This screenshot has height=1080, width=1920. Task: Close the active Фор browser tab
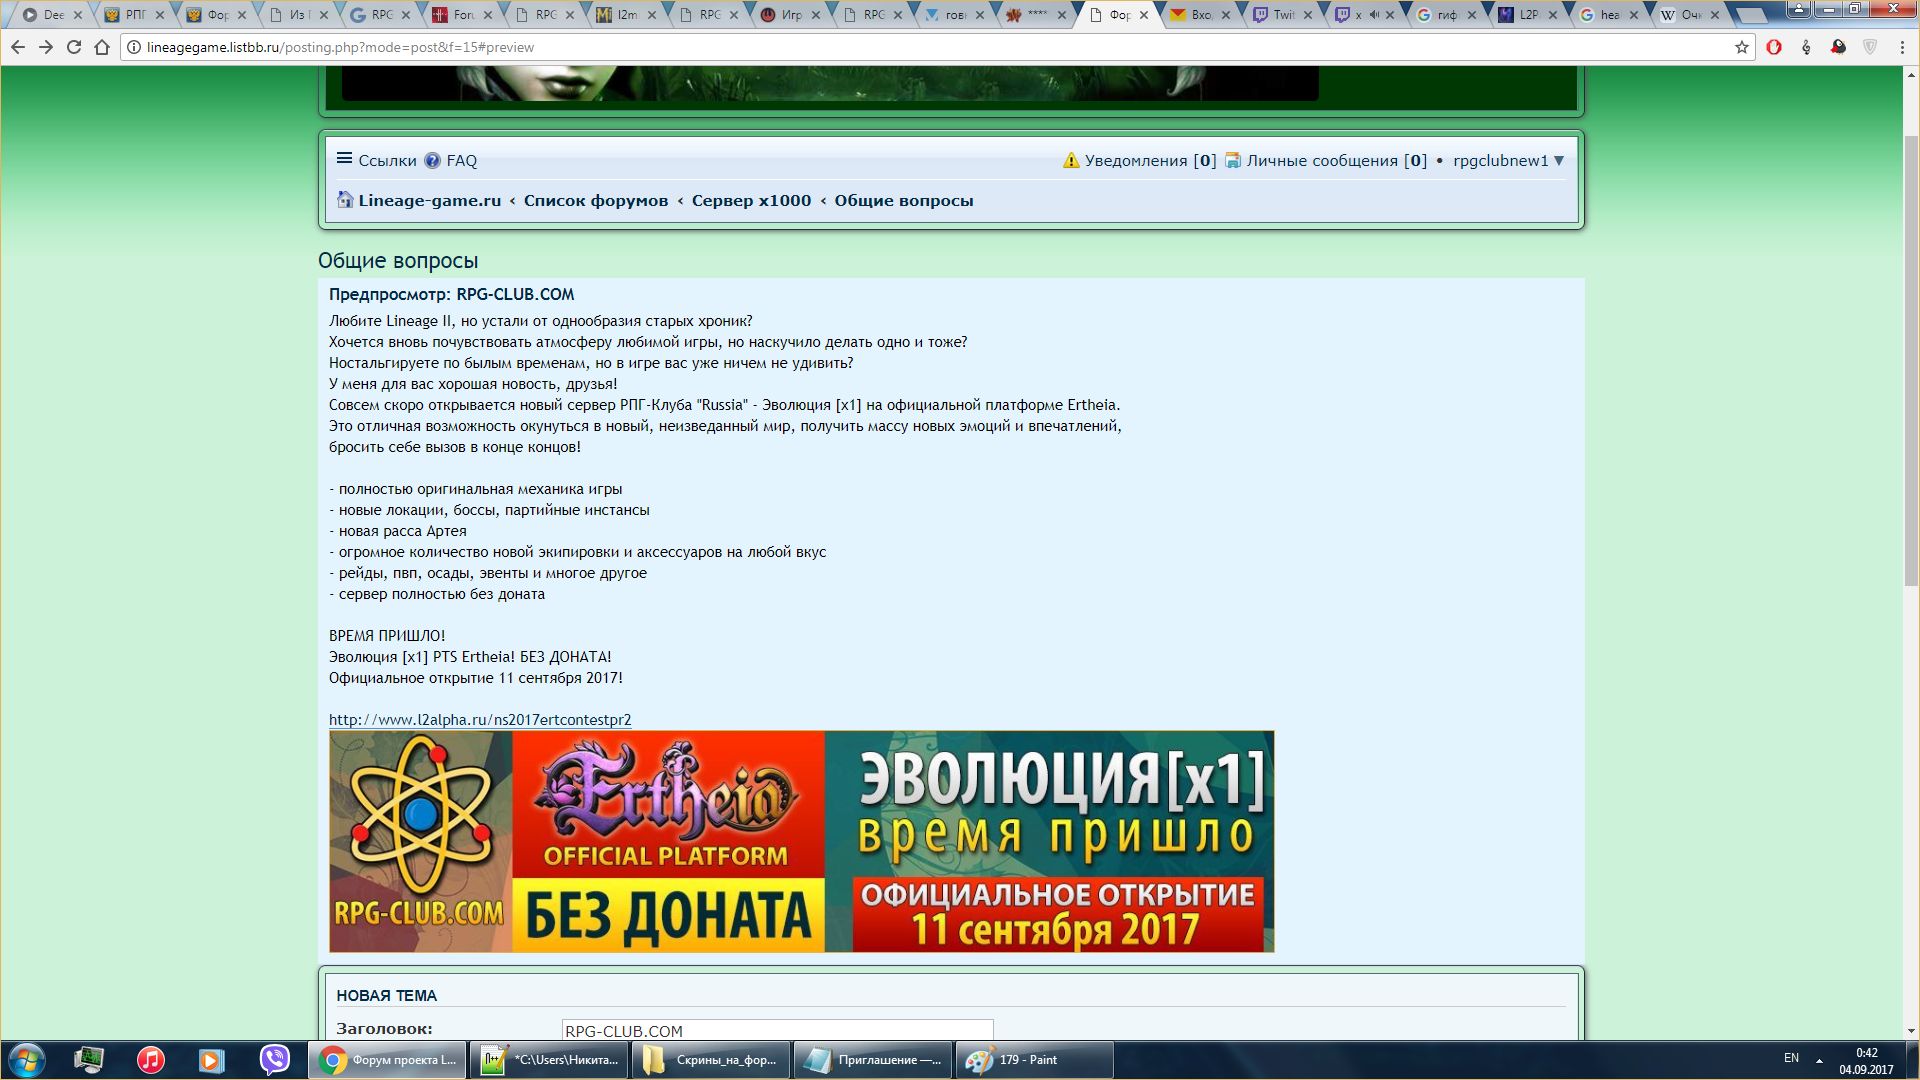(1144, 15)
